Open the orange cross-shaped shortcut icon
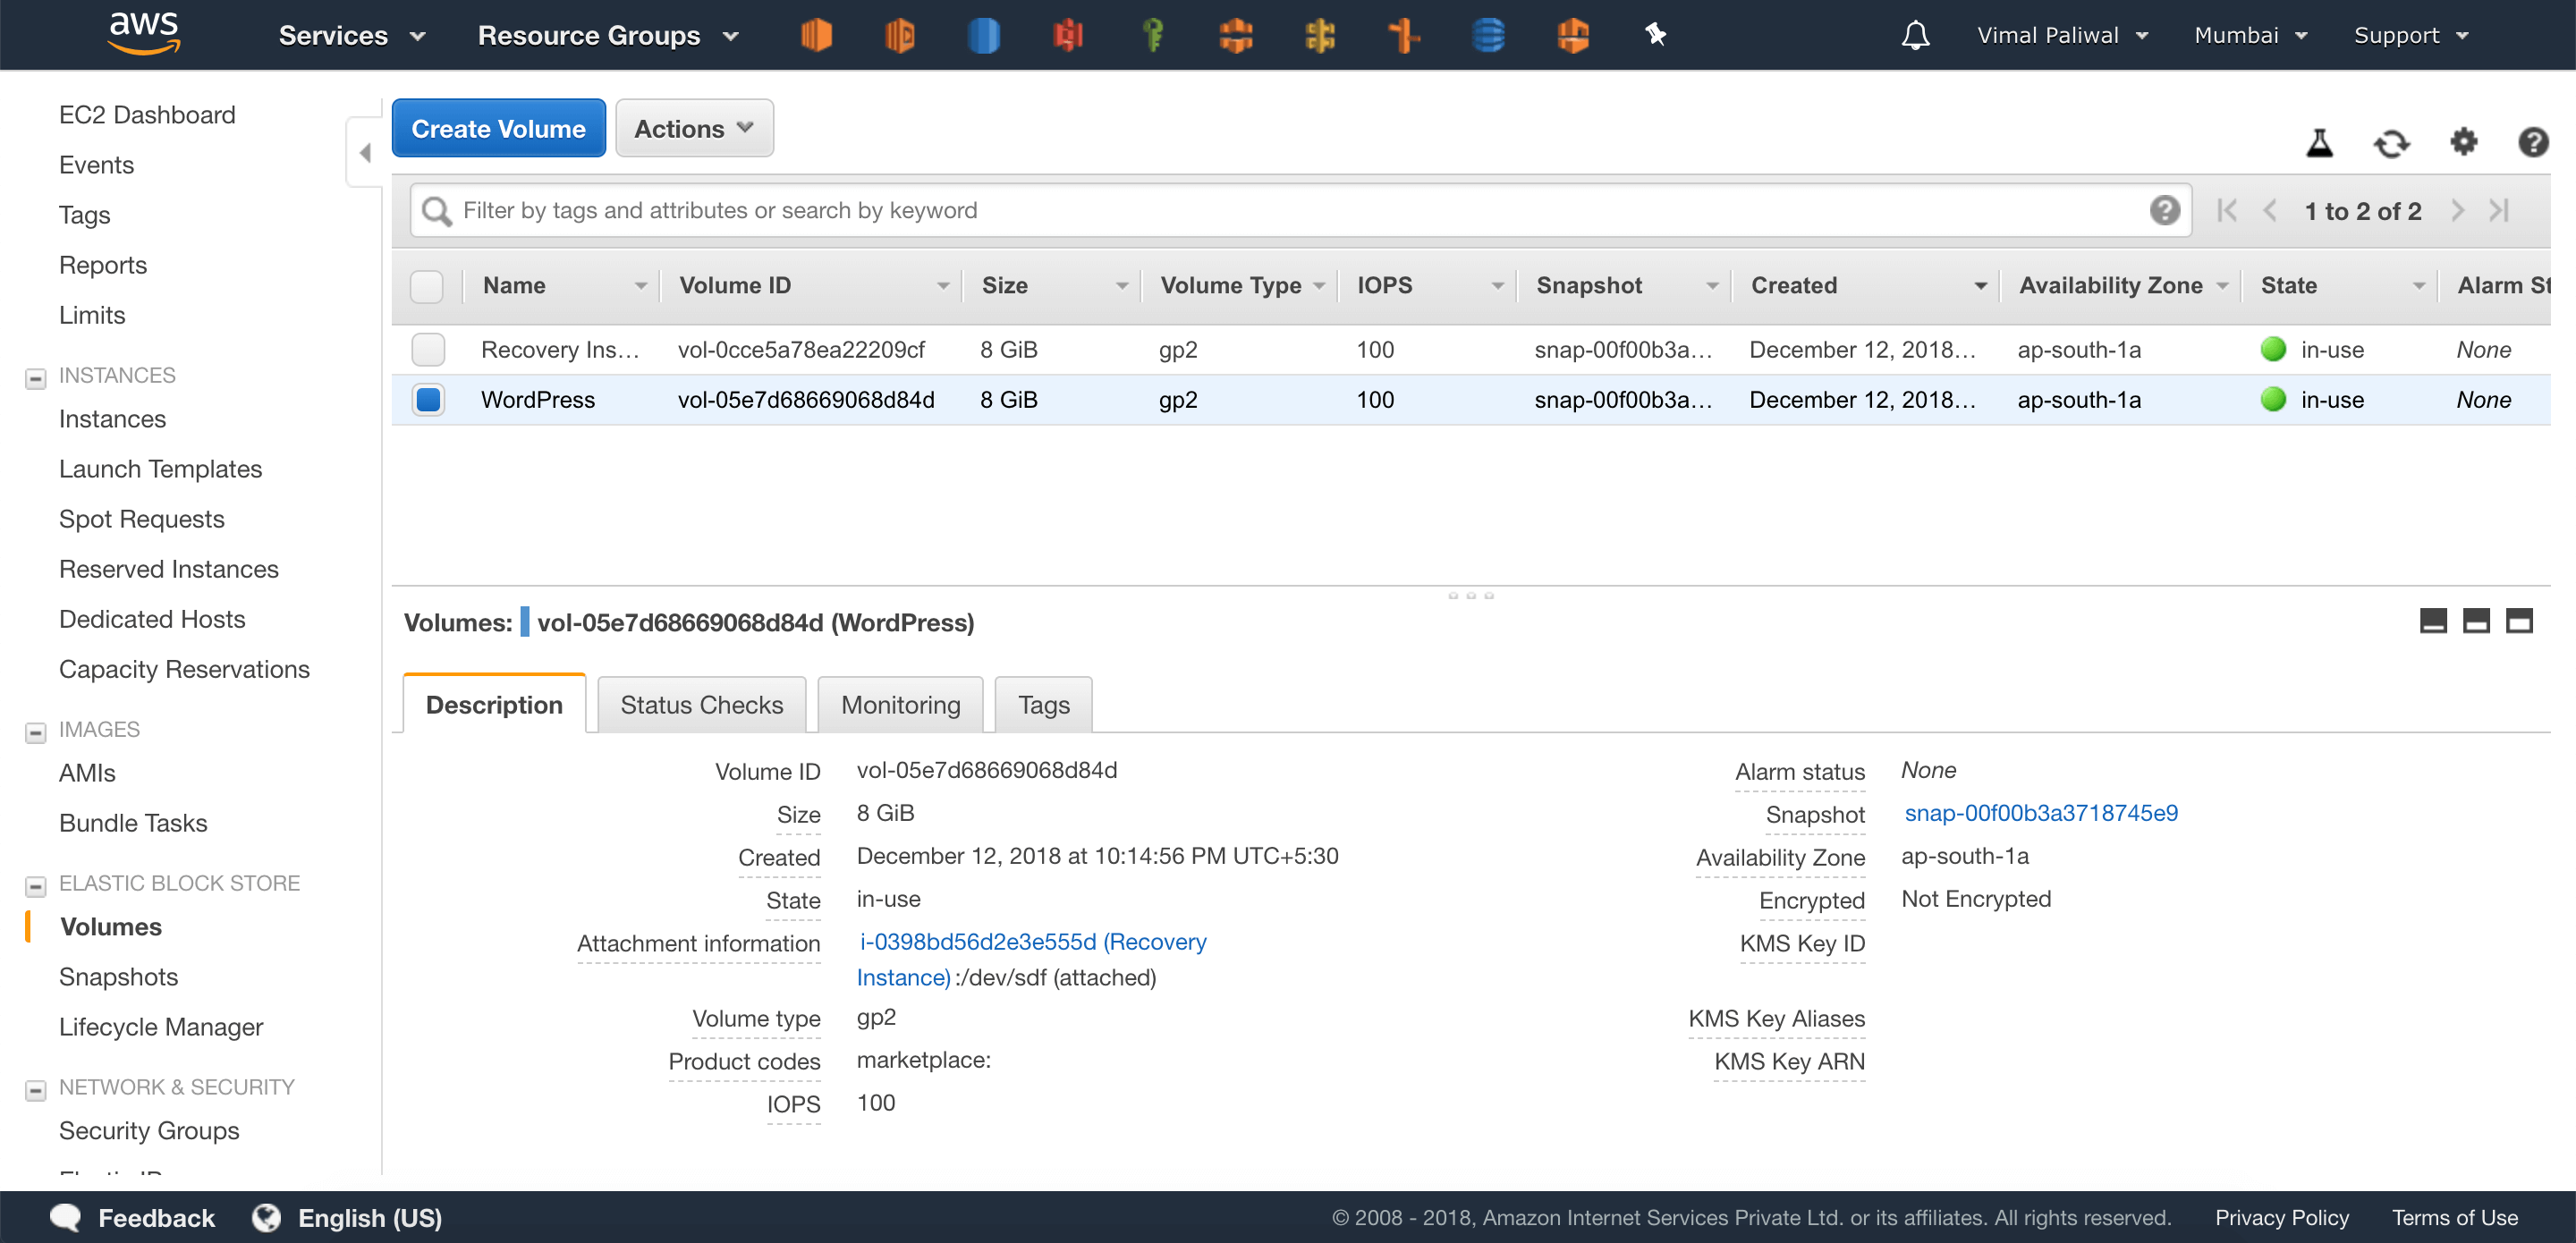The height and width of the screenshot is (1243, 2576). pyautogui.click(x=1404, y=35)
